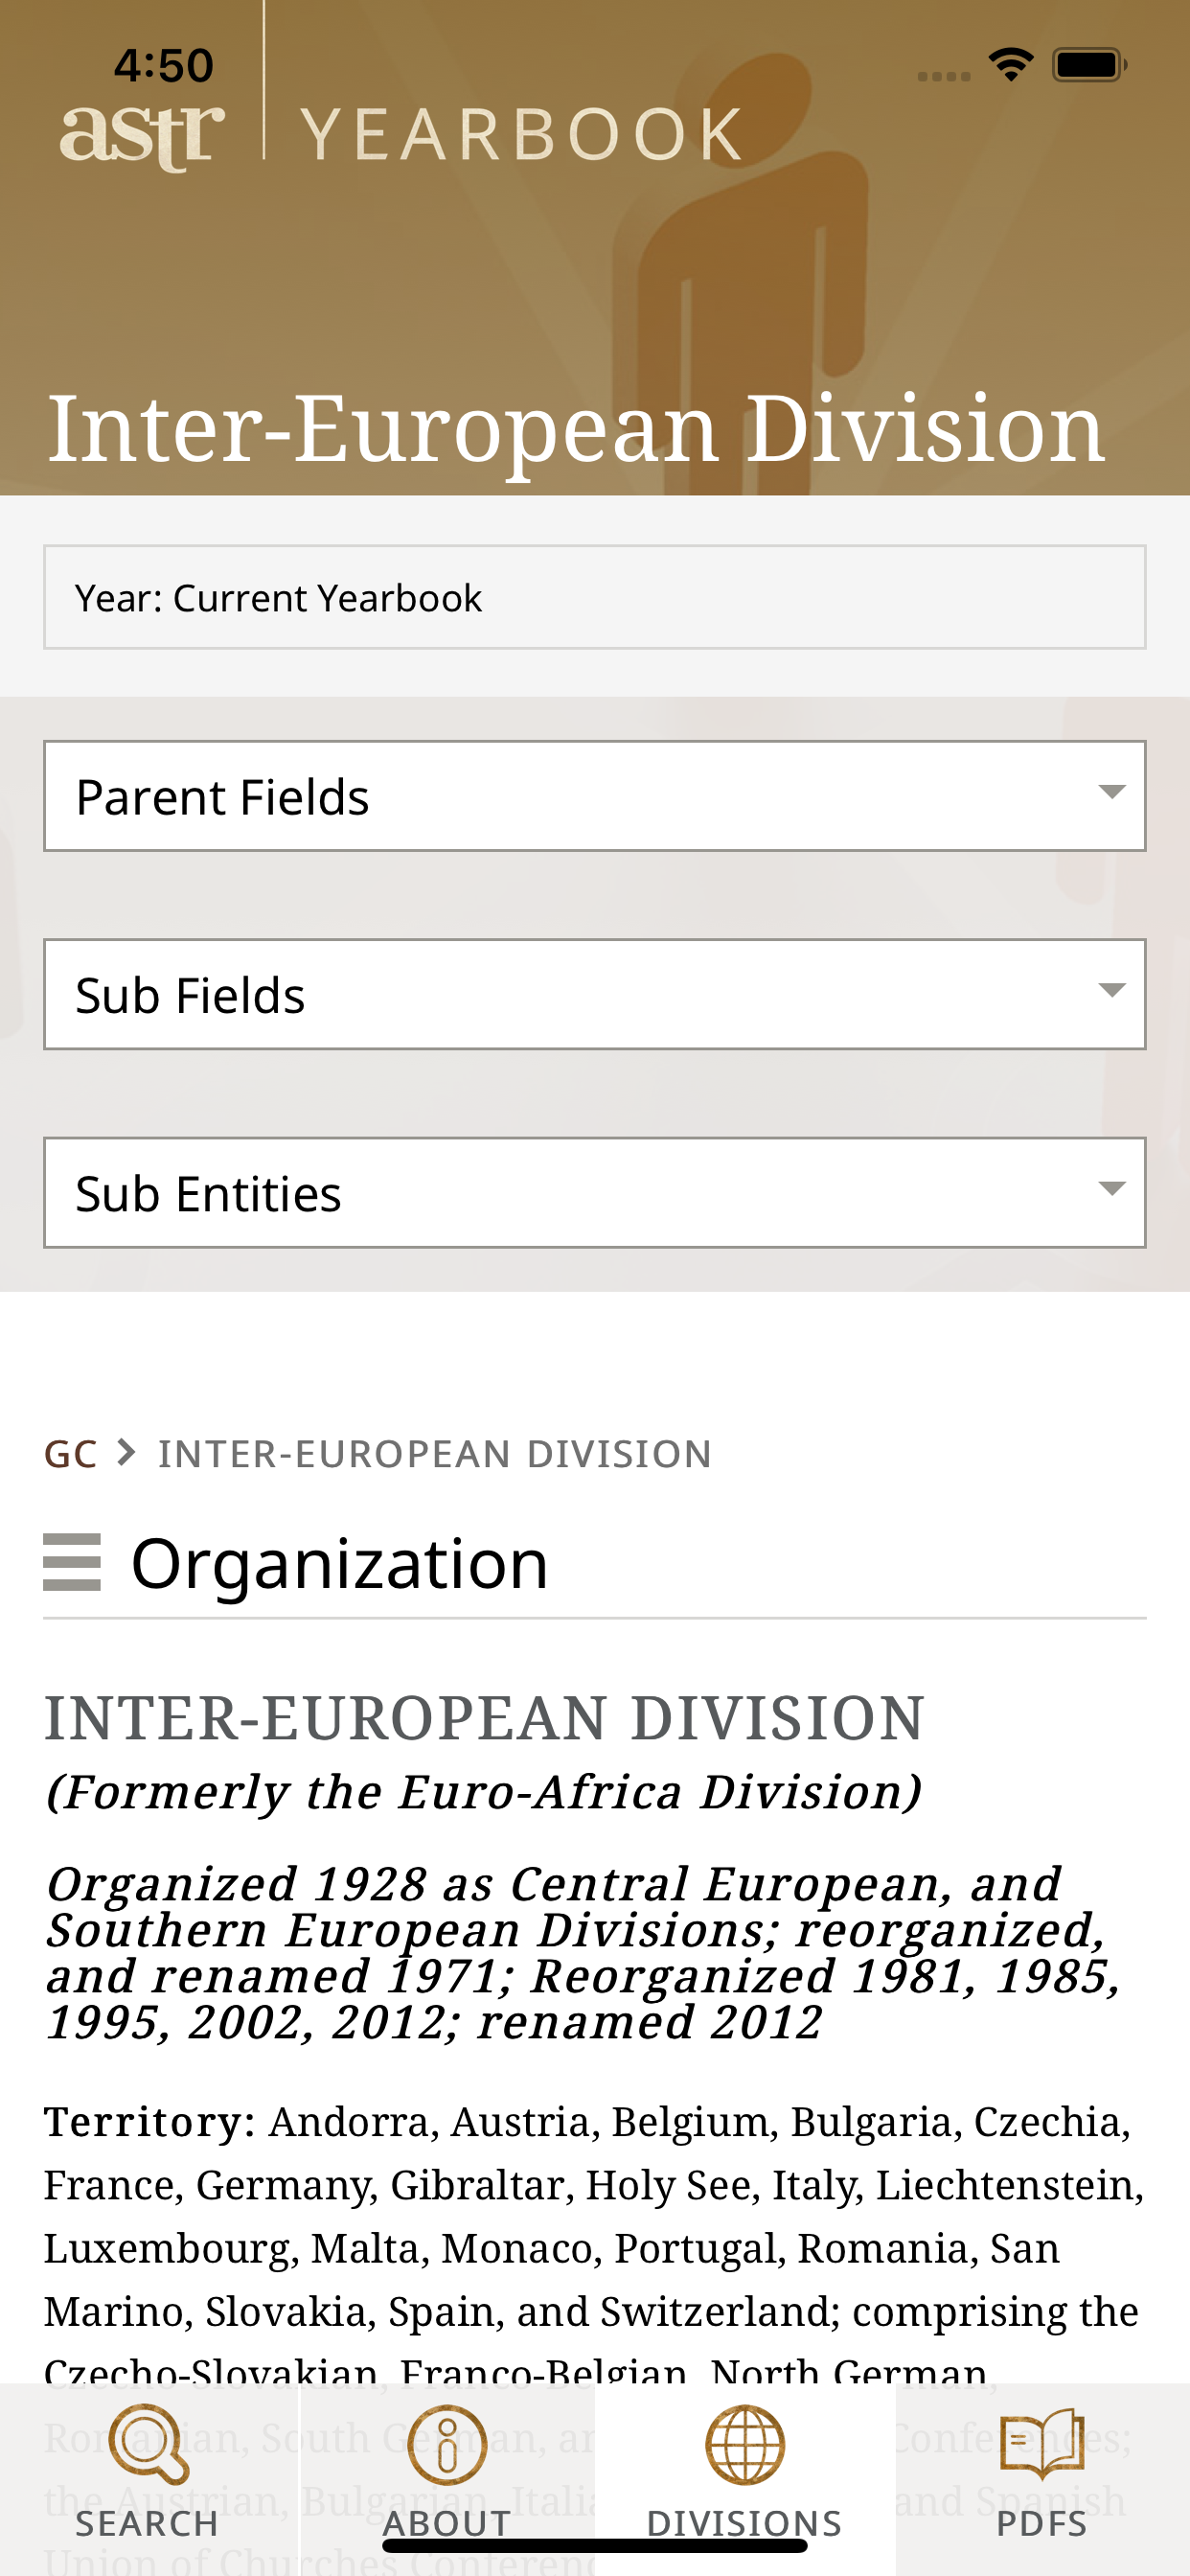Expand the Parent Fields dropdown

595,796
